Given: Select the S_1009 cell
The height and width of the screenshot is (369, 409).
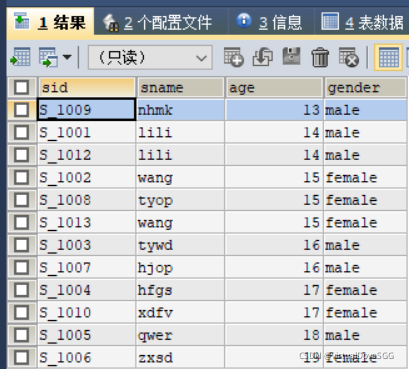Looking at the screenshot, I should tap(86, 110).
